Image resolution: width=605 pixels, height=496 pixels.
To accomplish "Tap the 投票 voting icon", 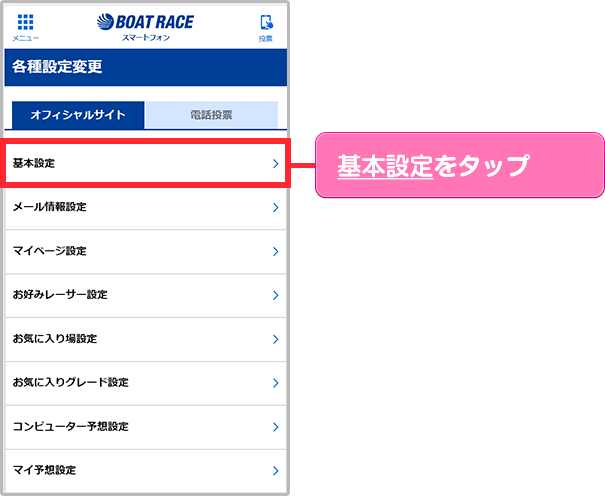I will (265, 27).
